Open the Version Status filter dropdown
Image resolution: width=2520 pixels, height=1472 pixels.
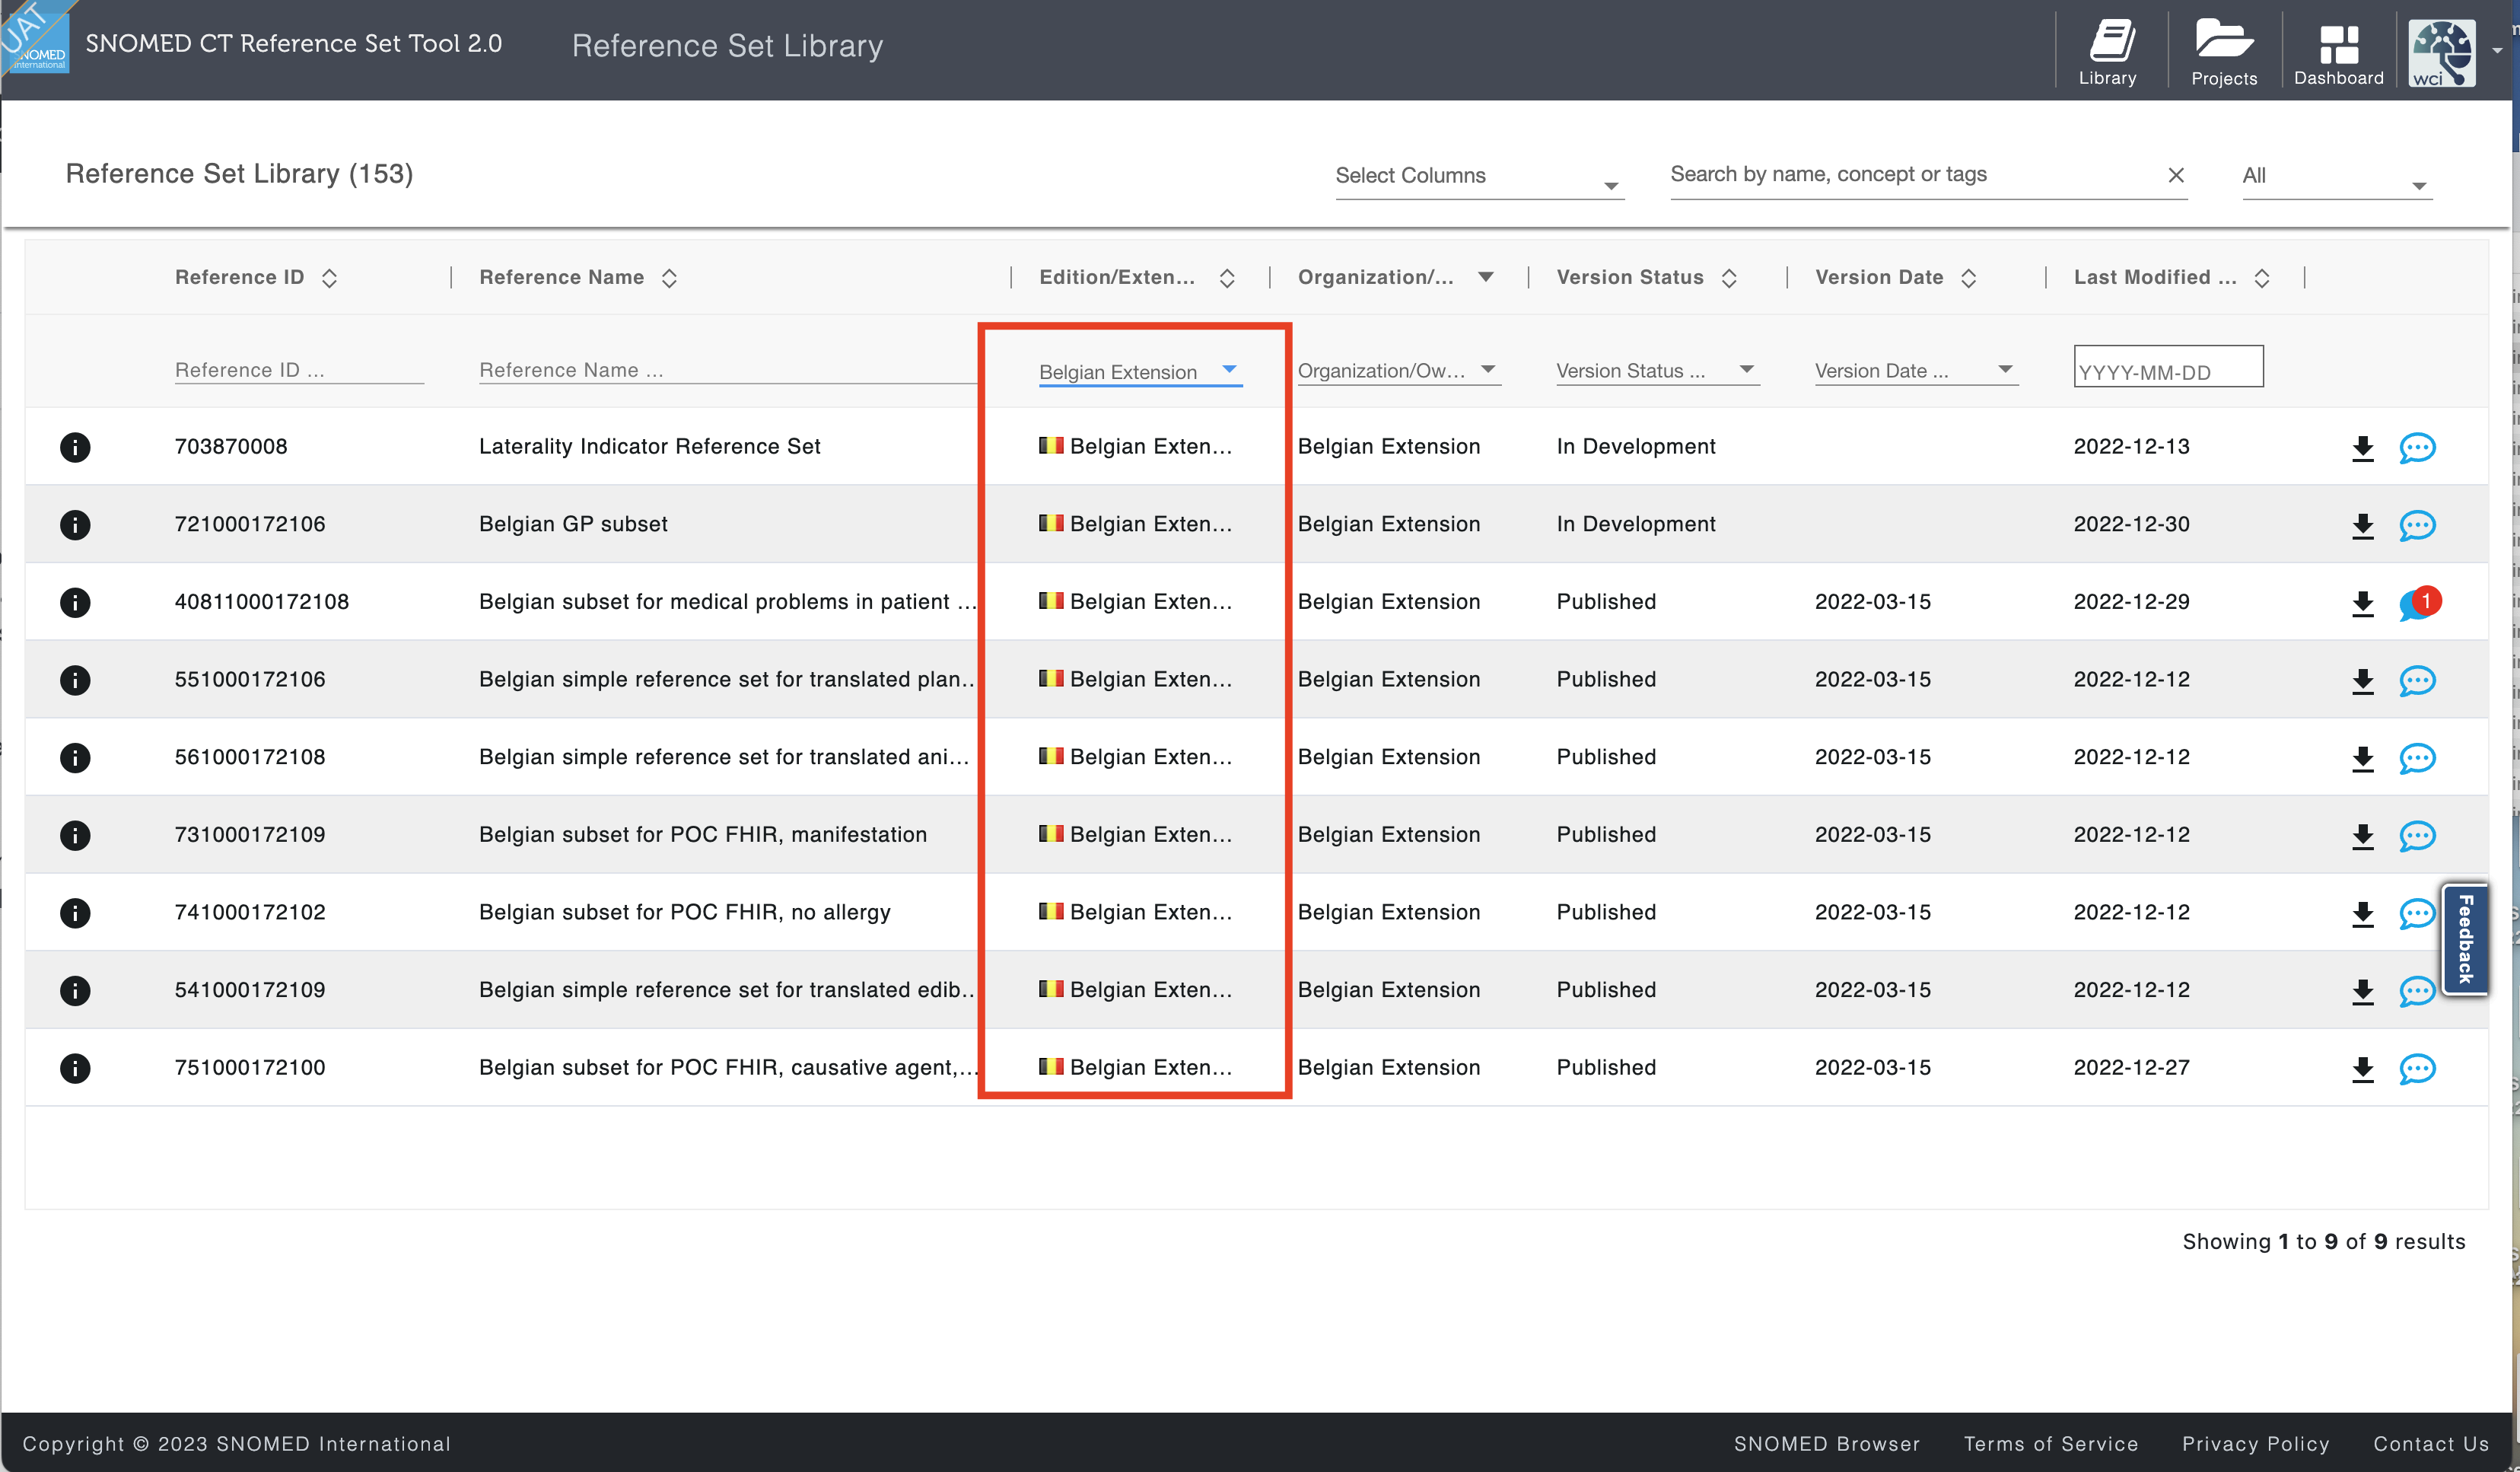point(1657,371)
